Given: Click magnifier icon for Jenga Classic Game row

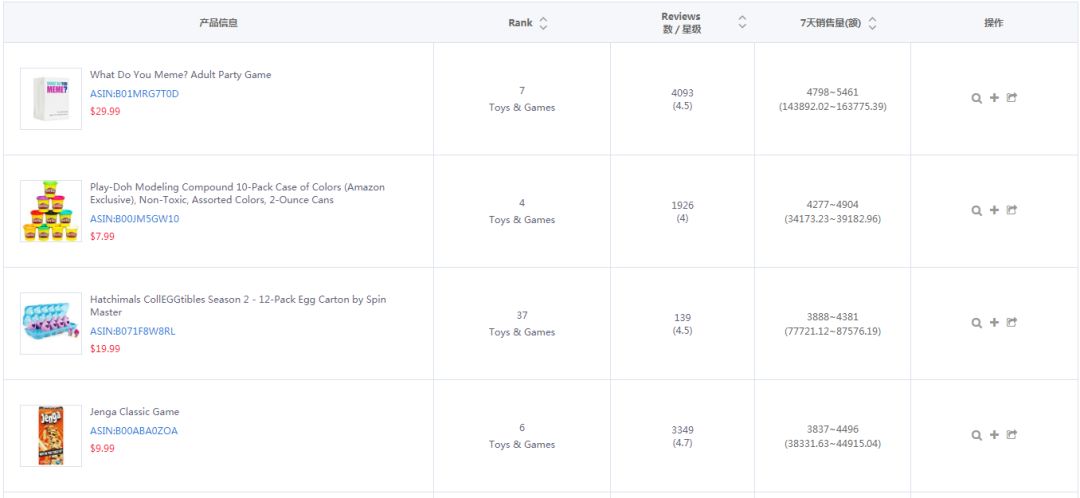Looking at the screenshot, I should 976,435.
